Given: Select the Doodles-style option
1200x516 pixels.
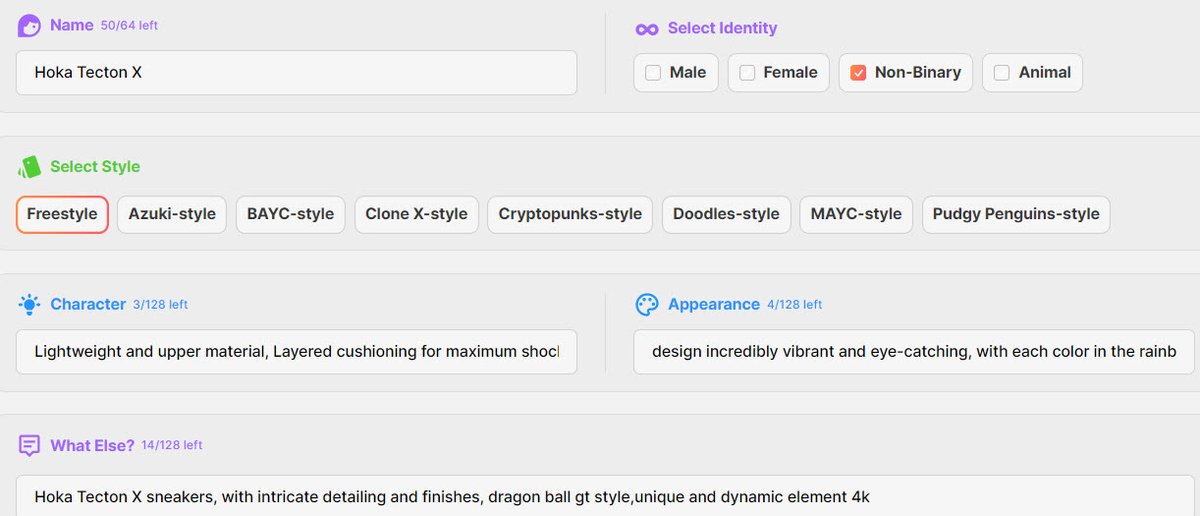Looking at the screenshot, I should tap(726, 214).
